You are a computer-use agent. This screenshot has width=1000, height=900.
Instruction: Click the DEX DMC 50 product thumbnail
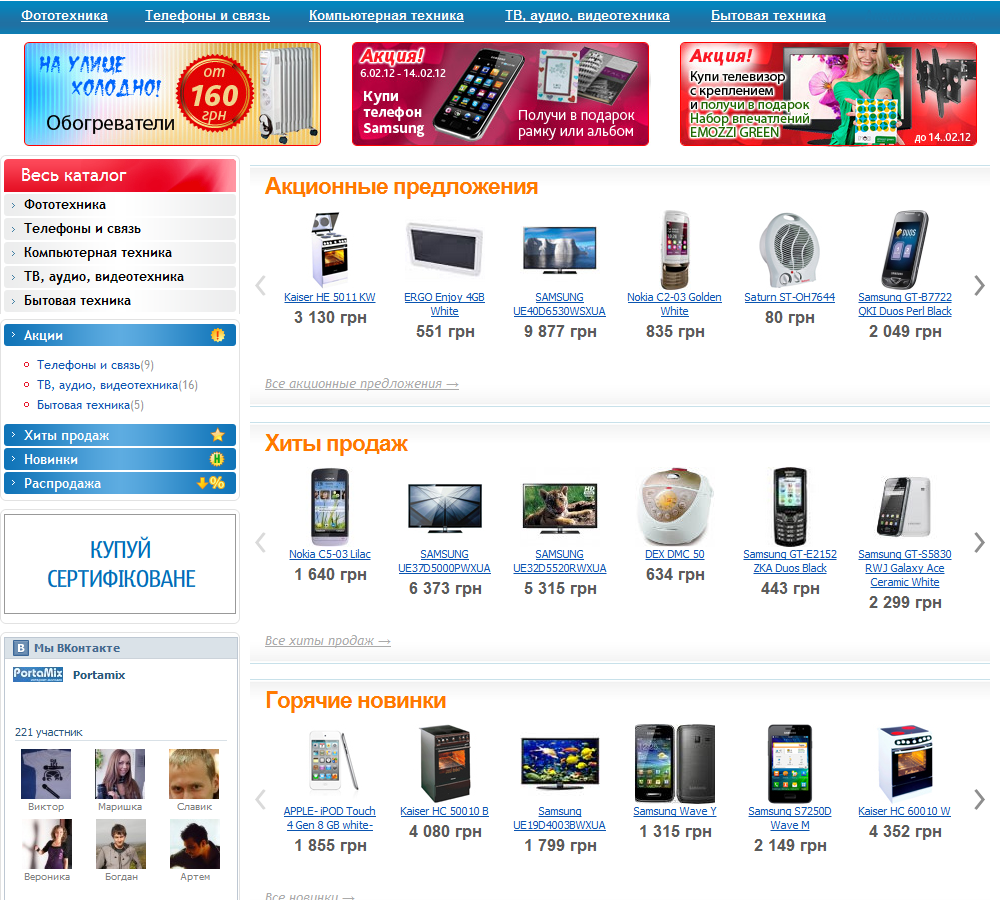[x=675, y=506]
